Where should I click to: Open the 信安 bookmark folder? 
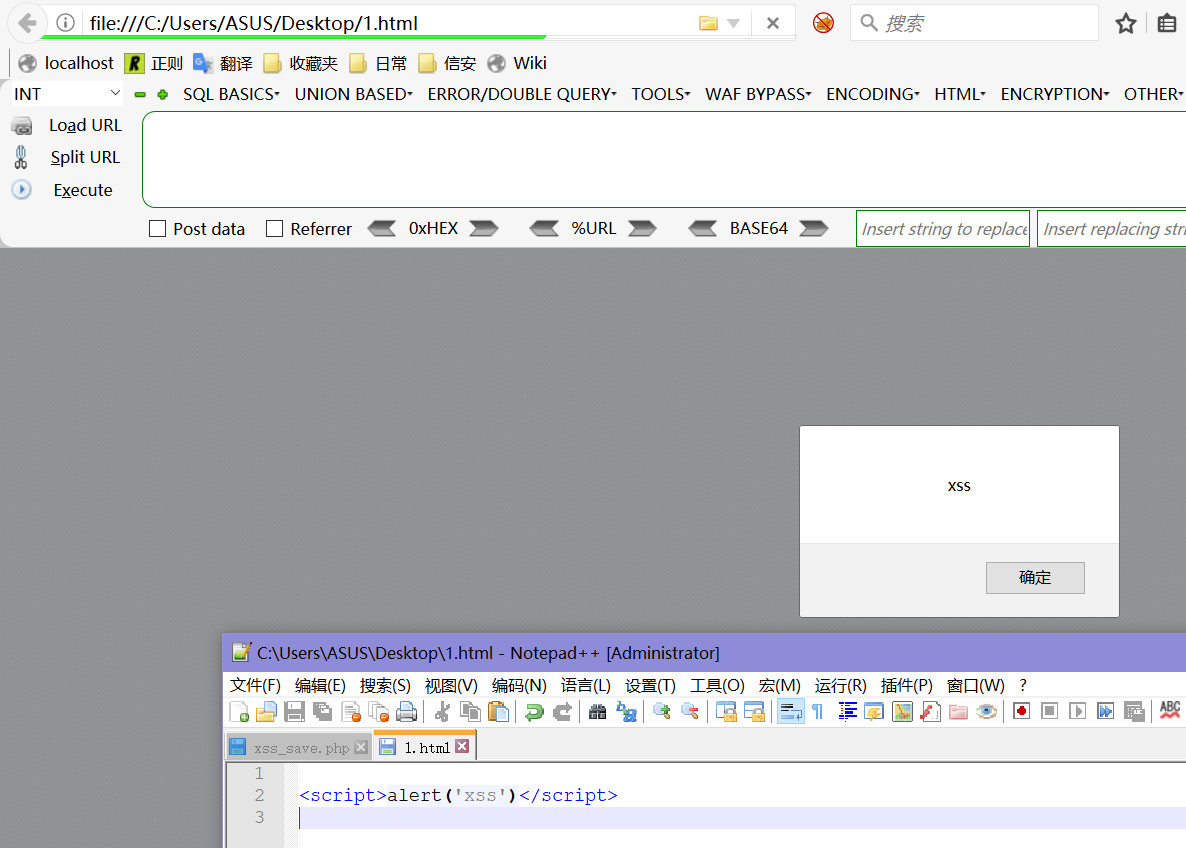click(447, 64)
